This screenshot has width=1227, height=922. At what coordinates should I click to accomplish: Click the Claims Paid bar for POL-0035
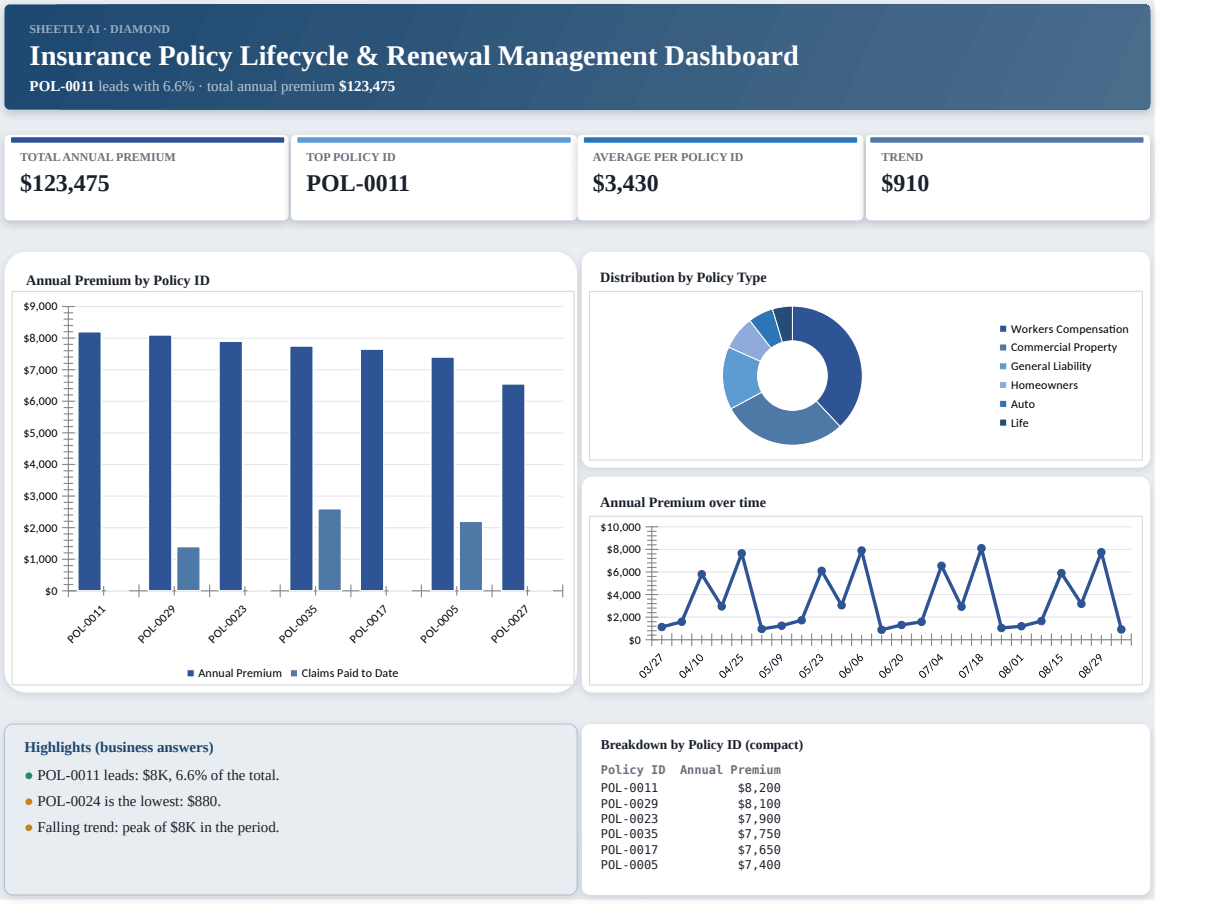coord(330,550)
